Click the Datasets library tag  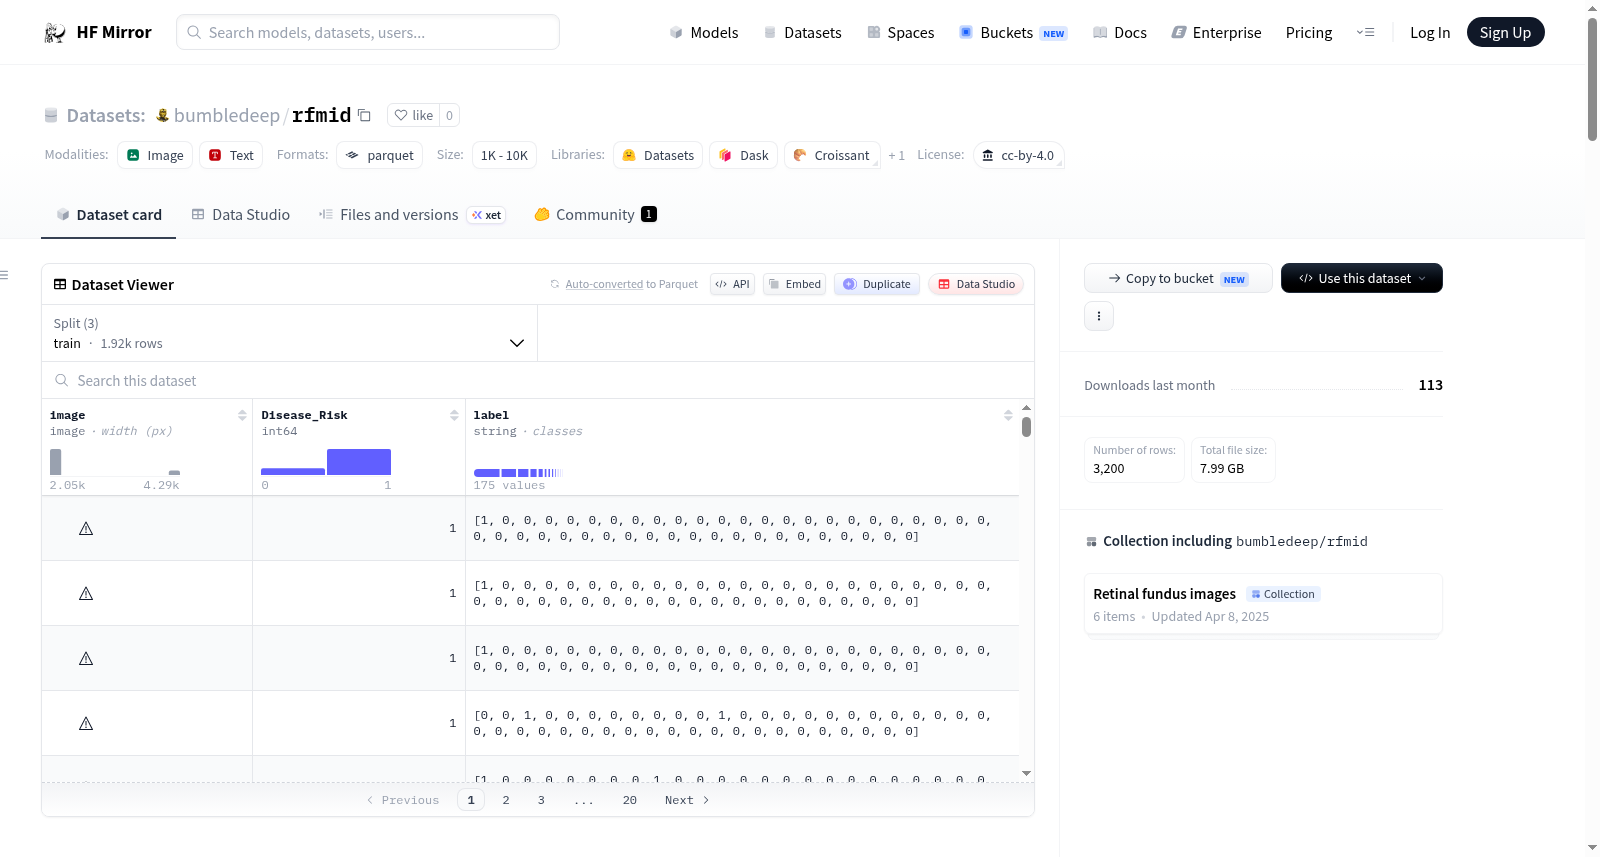[x=658, y=155]
